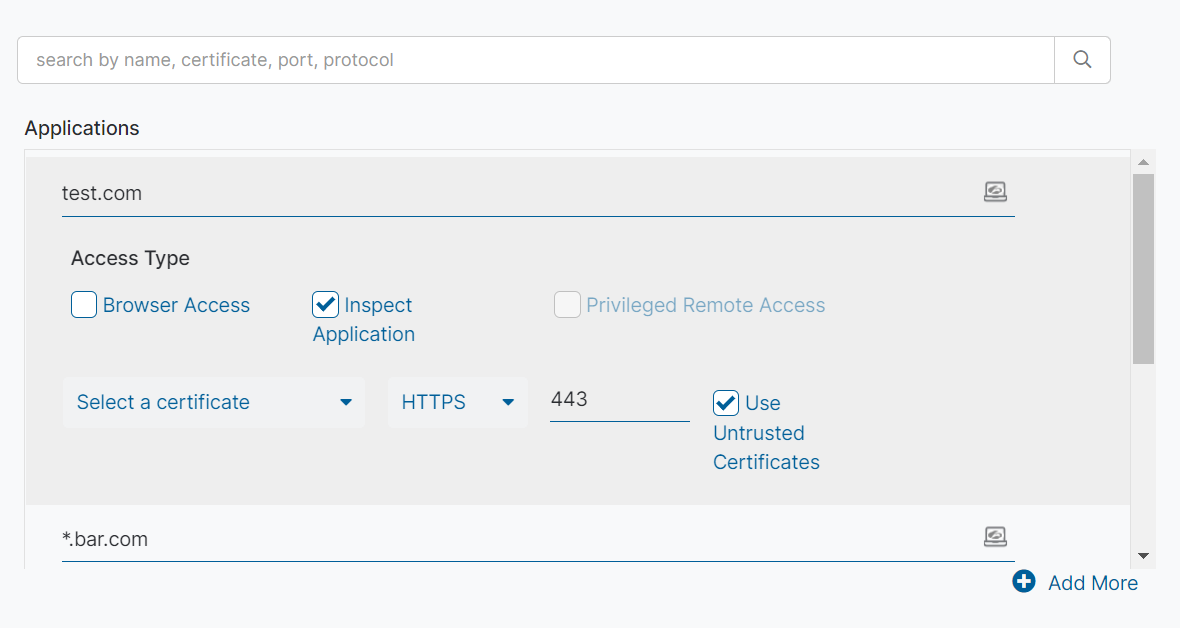Screen dimensions: 1180x628
Task: Select the Privileged Remote Access option
Action: pyautogui.click(x=567, y=304)
